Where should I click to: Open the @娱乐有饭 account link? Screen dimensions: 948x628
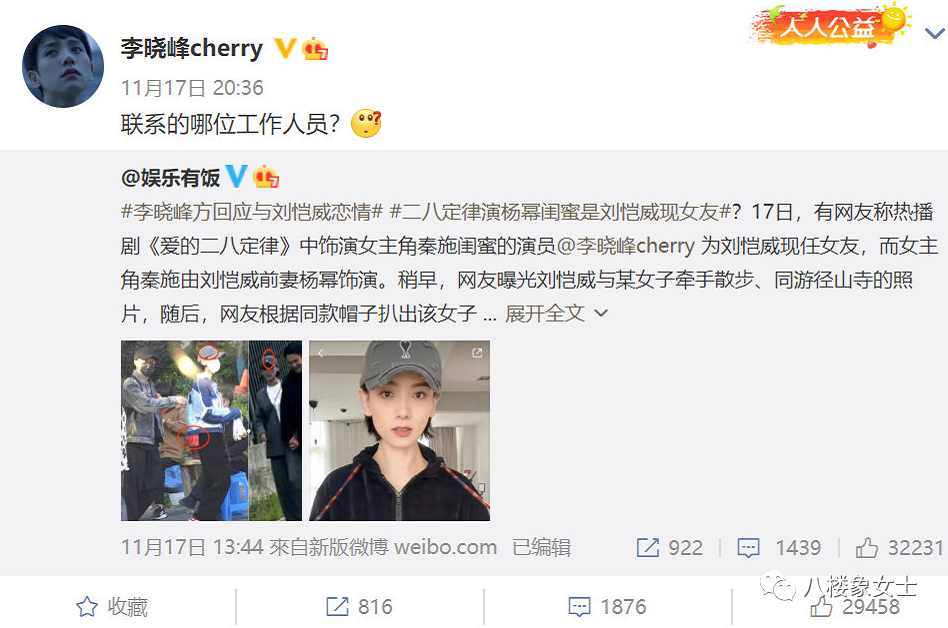(170, 178)
